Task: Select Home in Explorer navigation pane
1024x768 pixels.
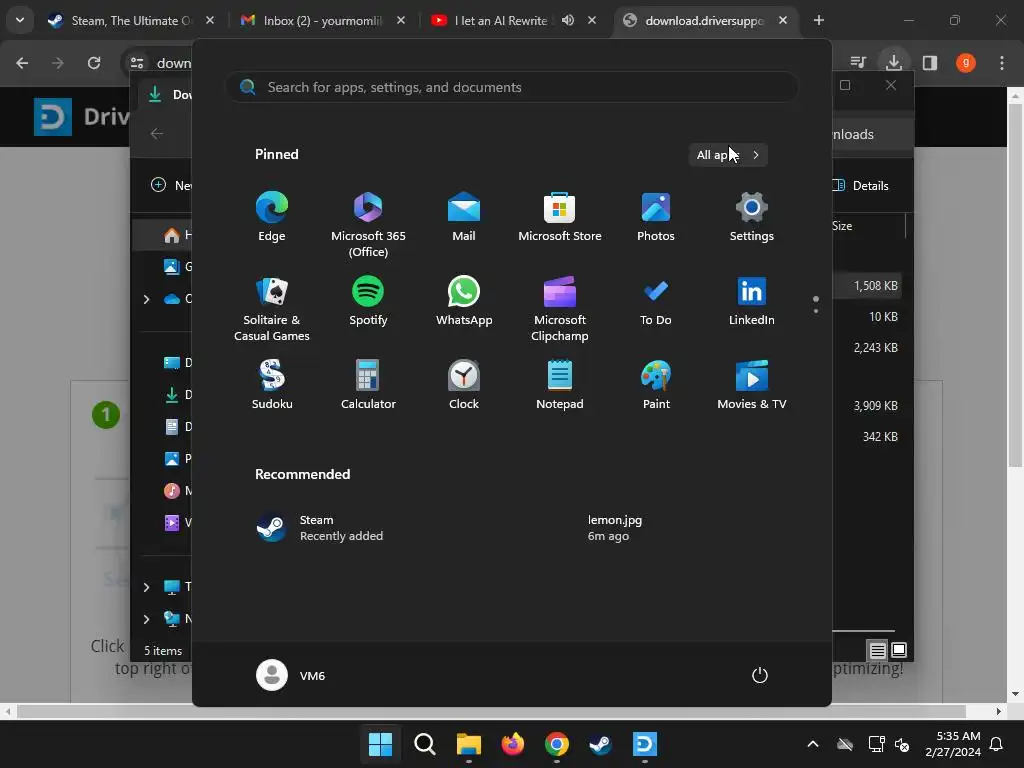Action: [164, 235]
